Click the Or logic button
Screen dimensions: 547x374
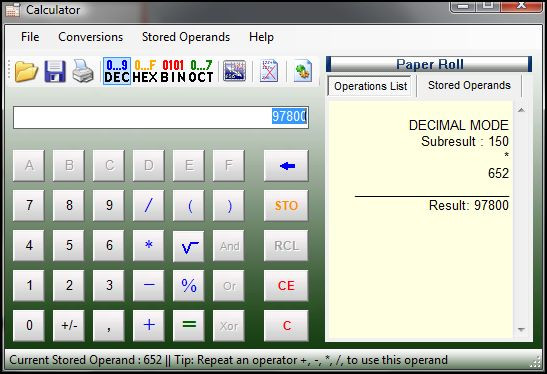click(228, 286)
